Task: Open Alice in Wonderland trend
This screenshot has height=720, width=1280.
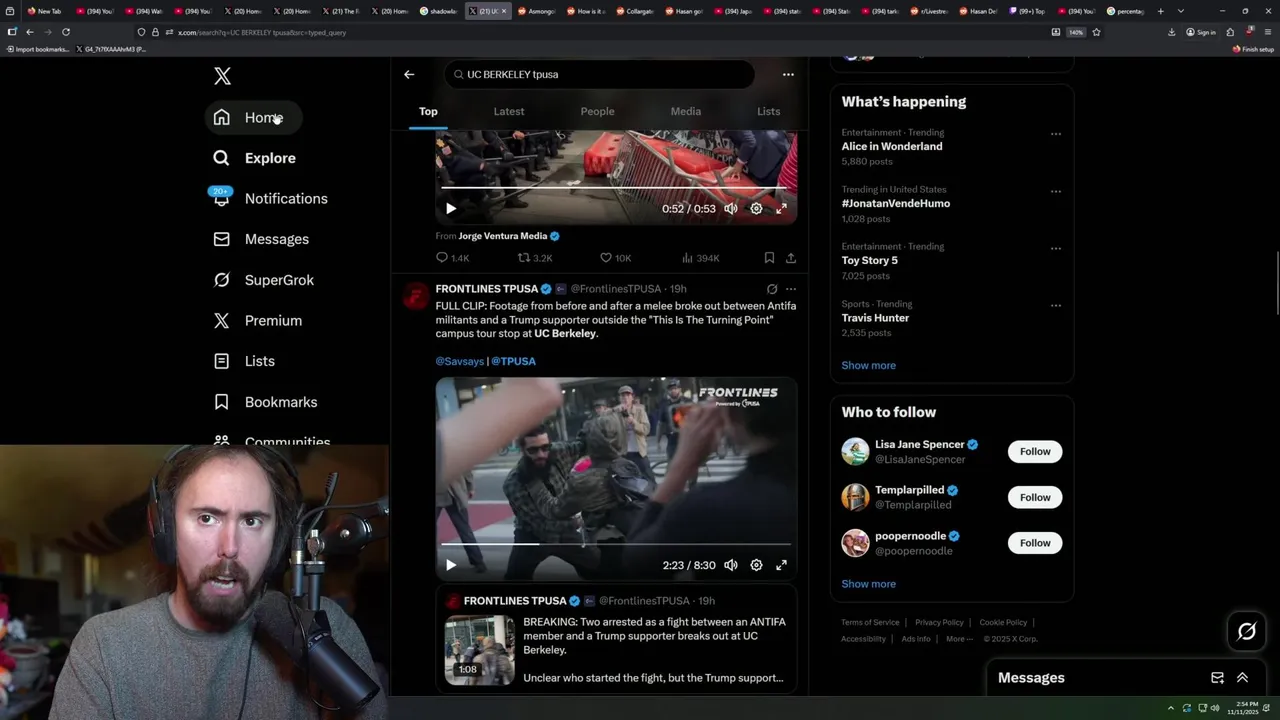Action: (x=891, y=146)
